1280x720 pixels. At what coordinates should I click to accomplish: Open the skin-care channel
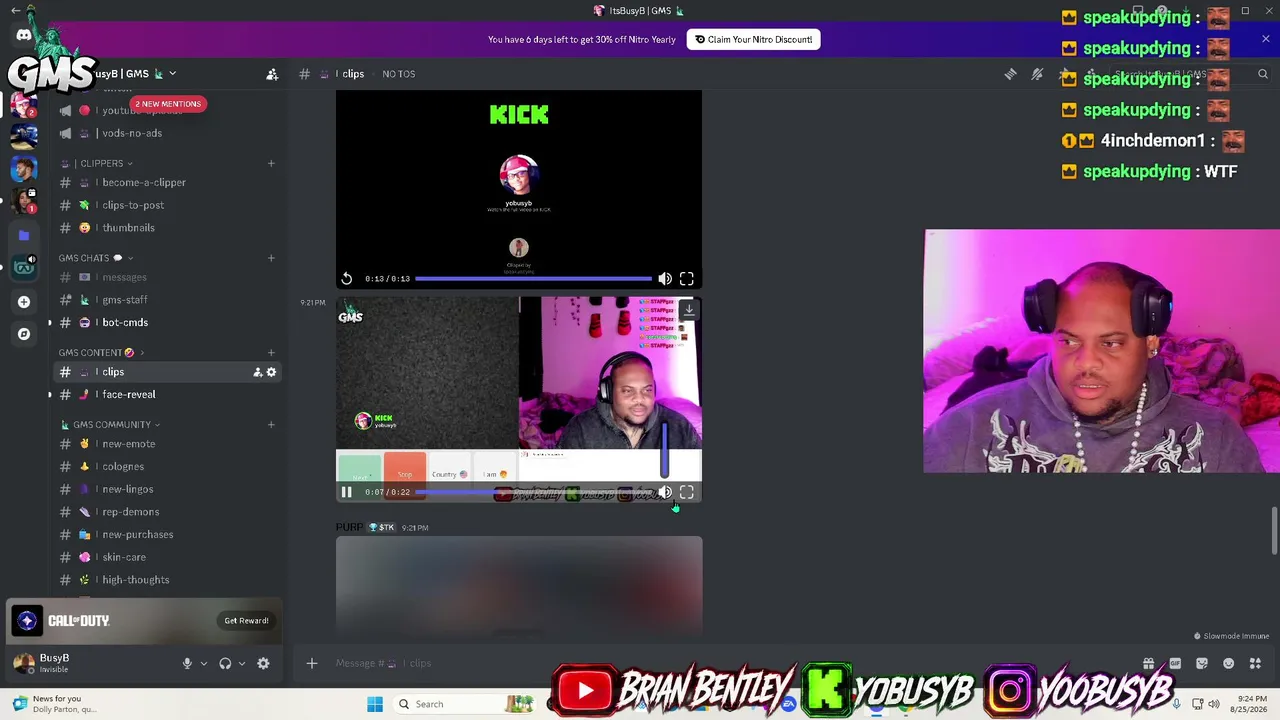pos(166,557)
